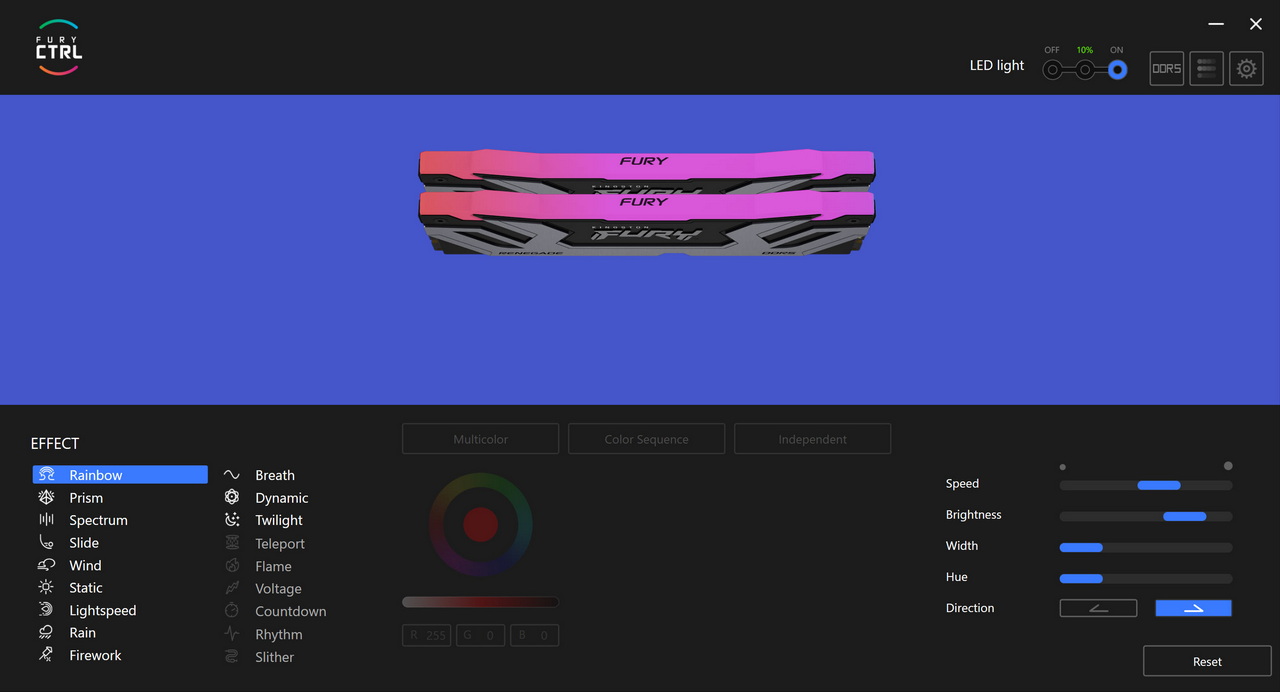Image resolution: width=1280 pixels, height=692 pixels.
Task: Set direction to right arrow
Action: click(x=1193, y=608)
